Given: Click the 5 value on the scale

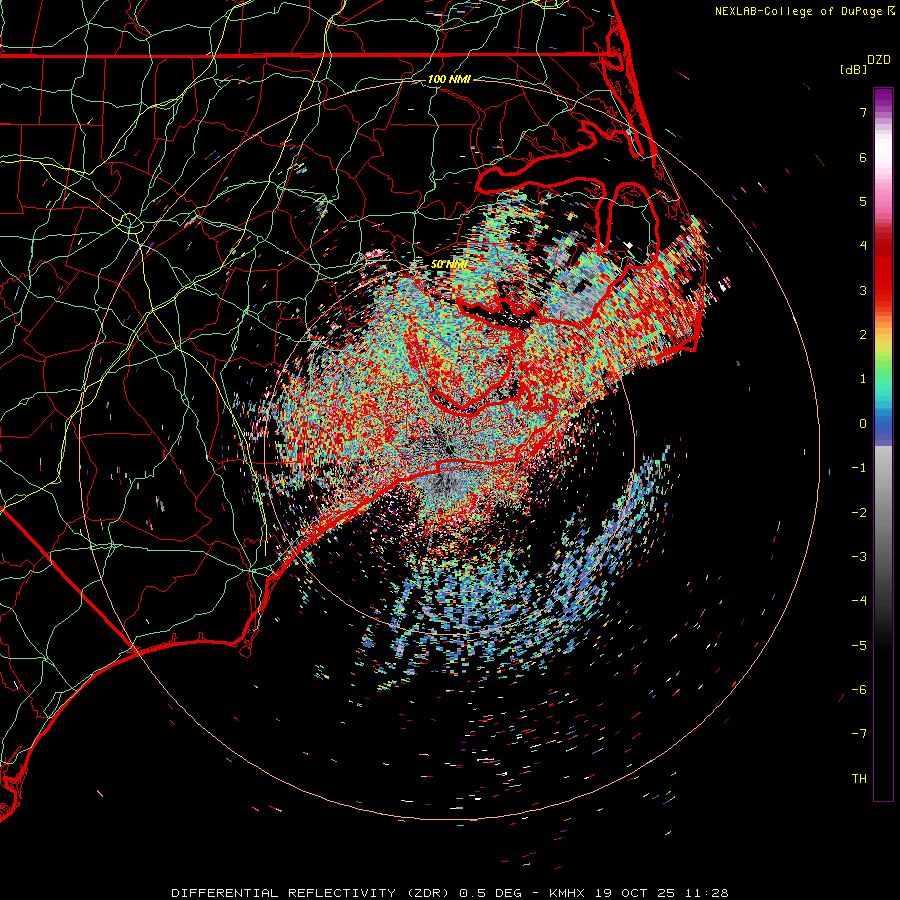Looking at the screenshot, I should pyautogui.click(x=863, y=201).
